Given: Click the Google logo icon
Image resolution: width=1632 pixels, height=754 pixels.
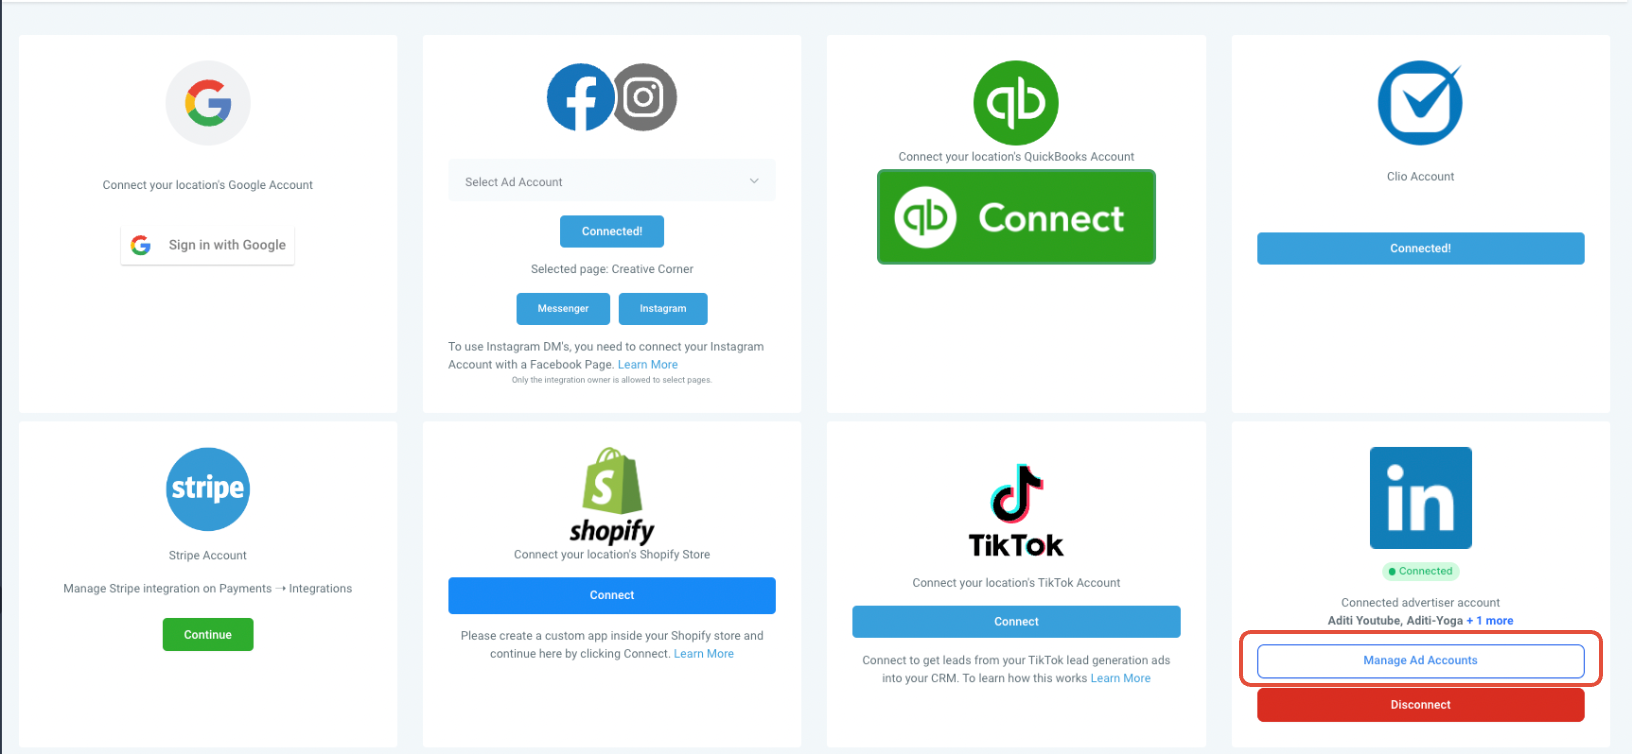Looking at the screenshot, I should click(208, 103).
